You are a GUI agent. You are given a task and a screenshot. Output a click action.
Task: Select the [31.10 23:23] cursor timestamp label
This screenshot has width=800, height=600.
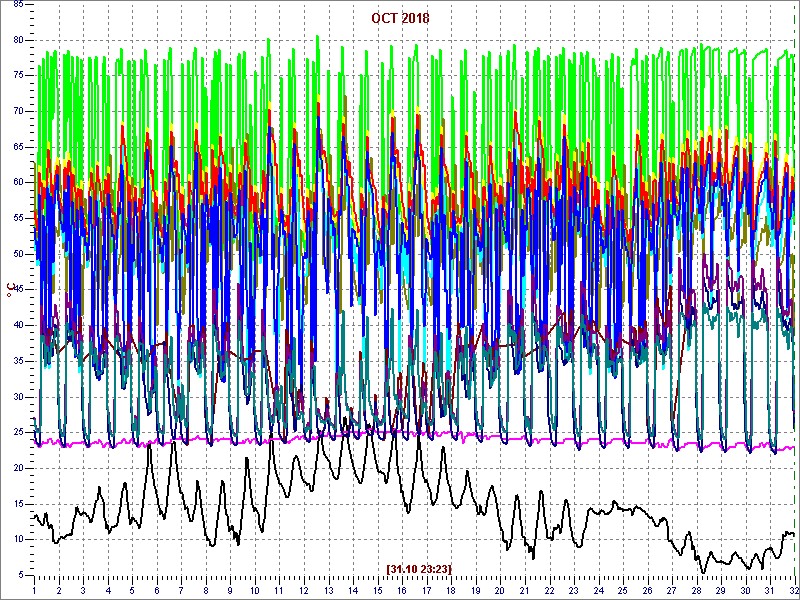pos(419,568)
